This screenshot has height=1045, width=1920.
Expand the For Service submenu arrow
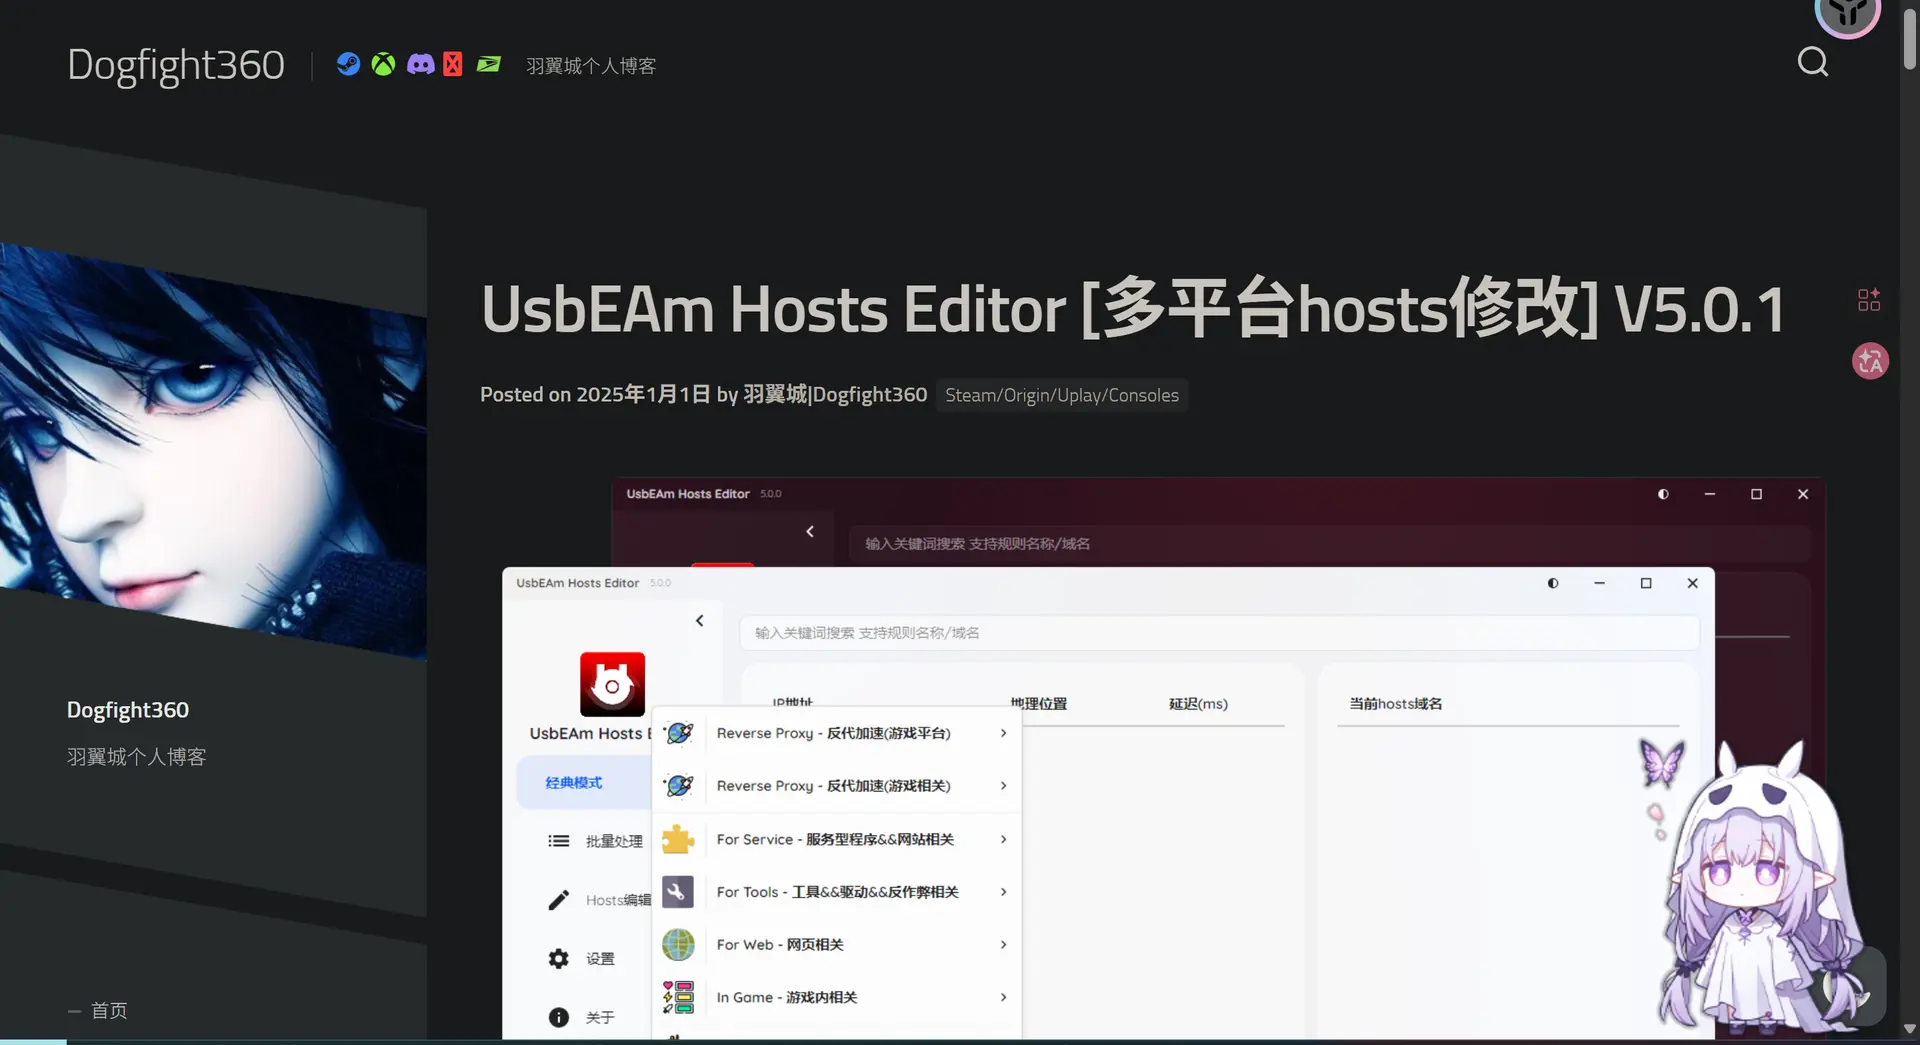(x=1003, y=839)
